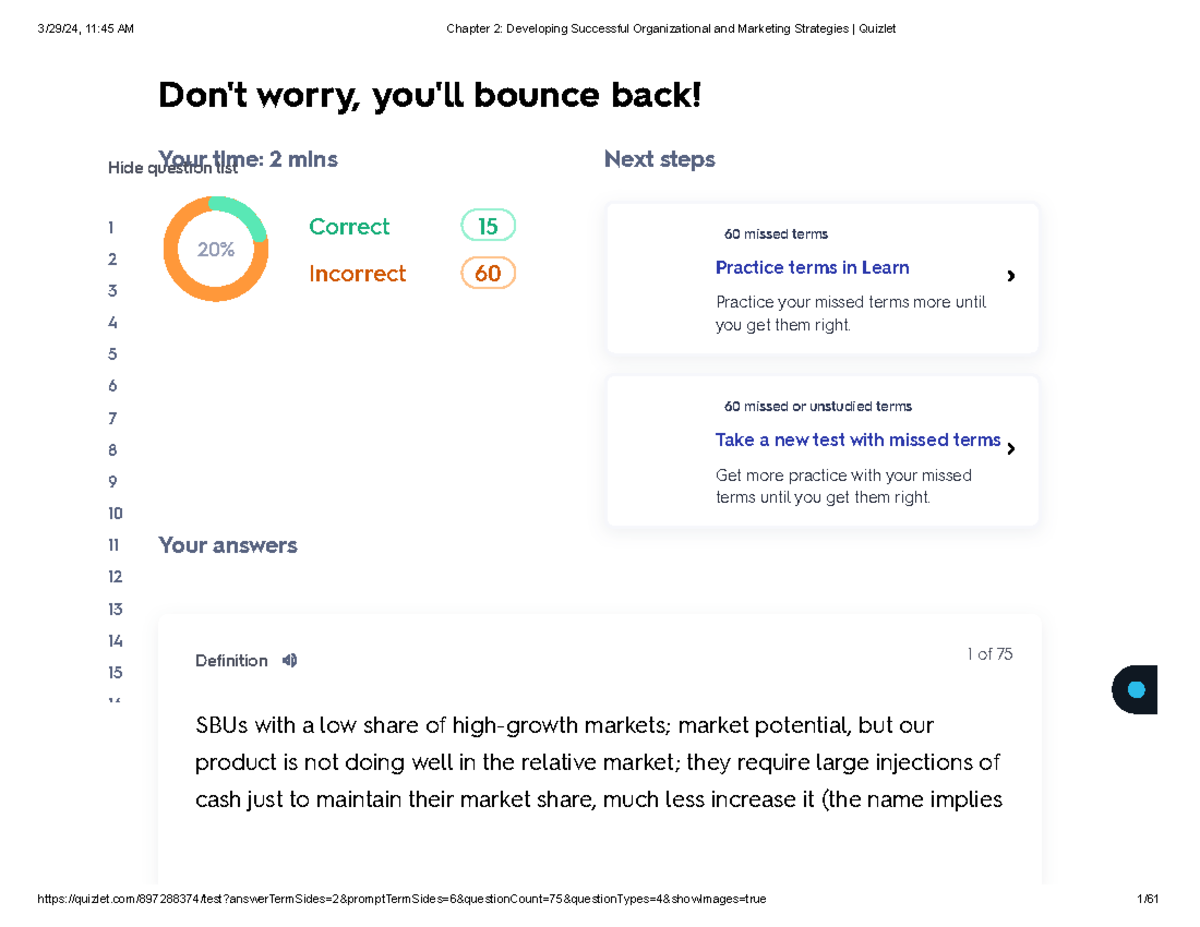This screenshot has height=927, width=1200.
Task: Select the Correct count badge showing 15
Action: coord(487,227)
